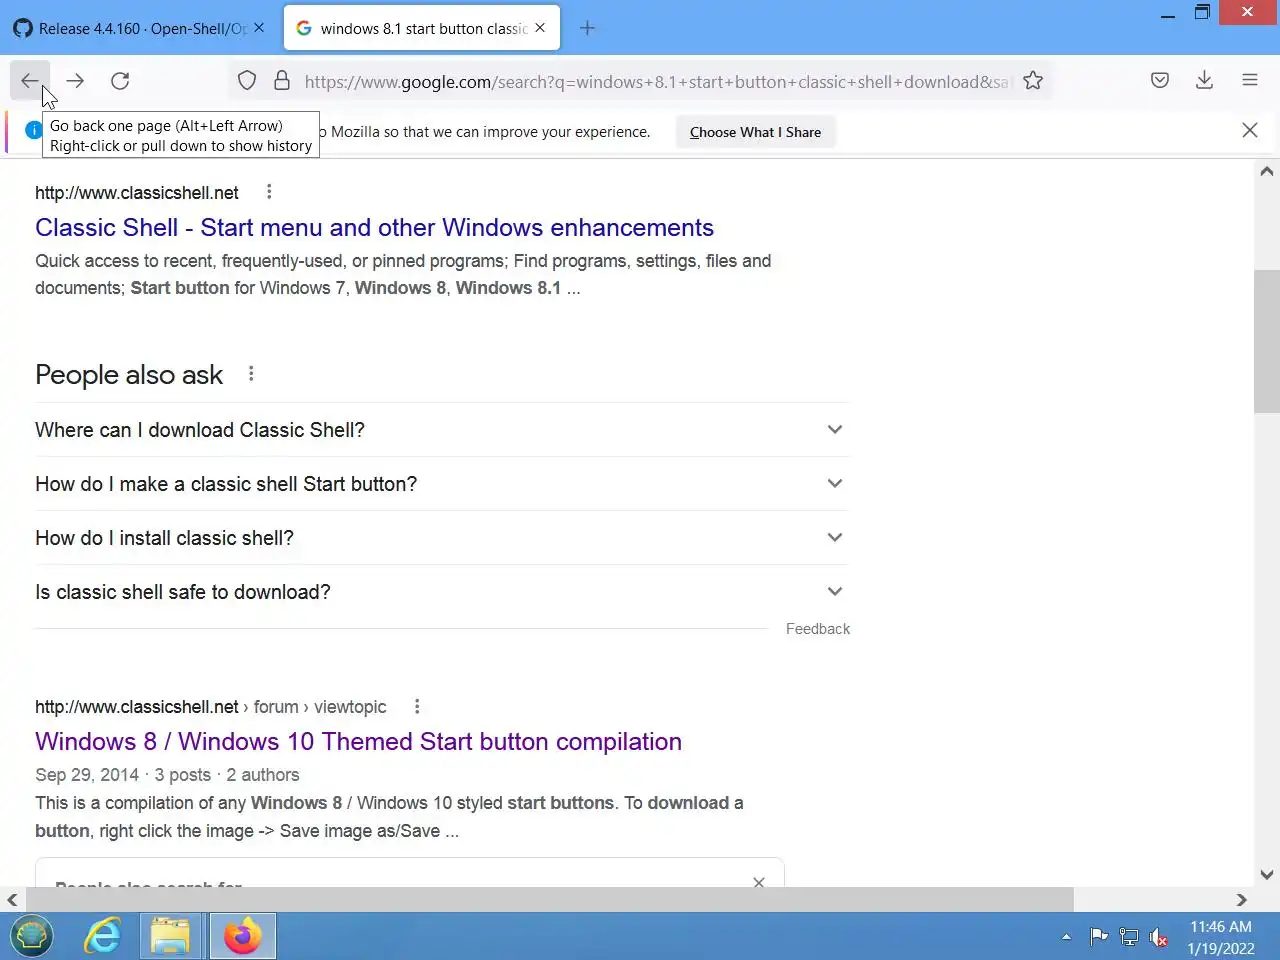
Task: Switch to Release 4.4.160 Open-Shell tab
Action: [x=140, y=28]
